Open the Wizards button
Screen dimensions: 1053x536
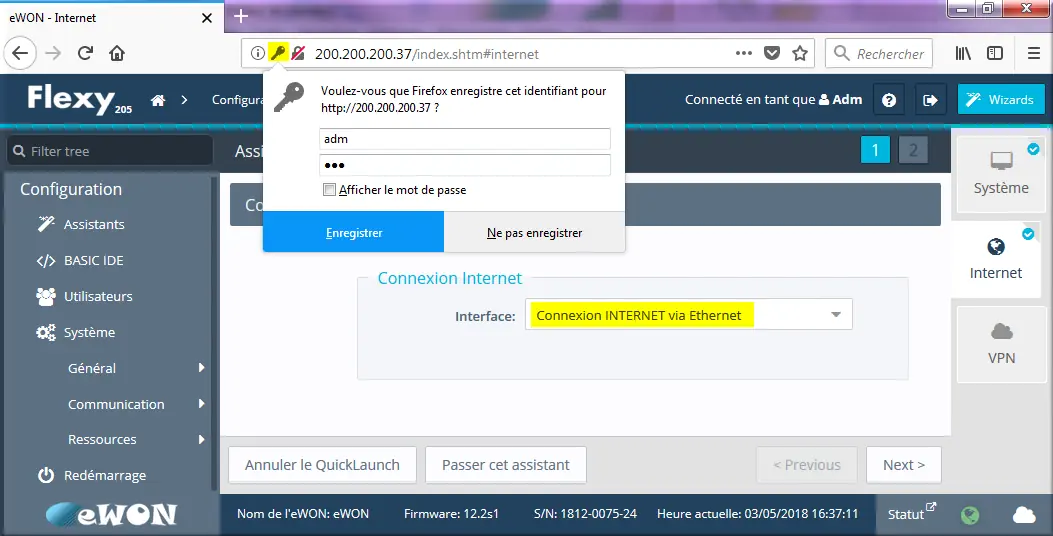tap(1001, 99)
